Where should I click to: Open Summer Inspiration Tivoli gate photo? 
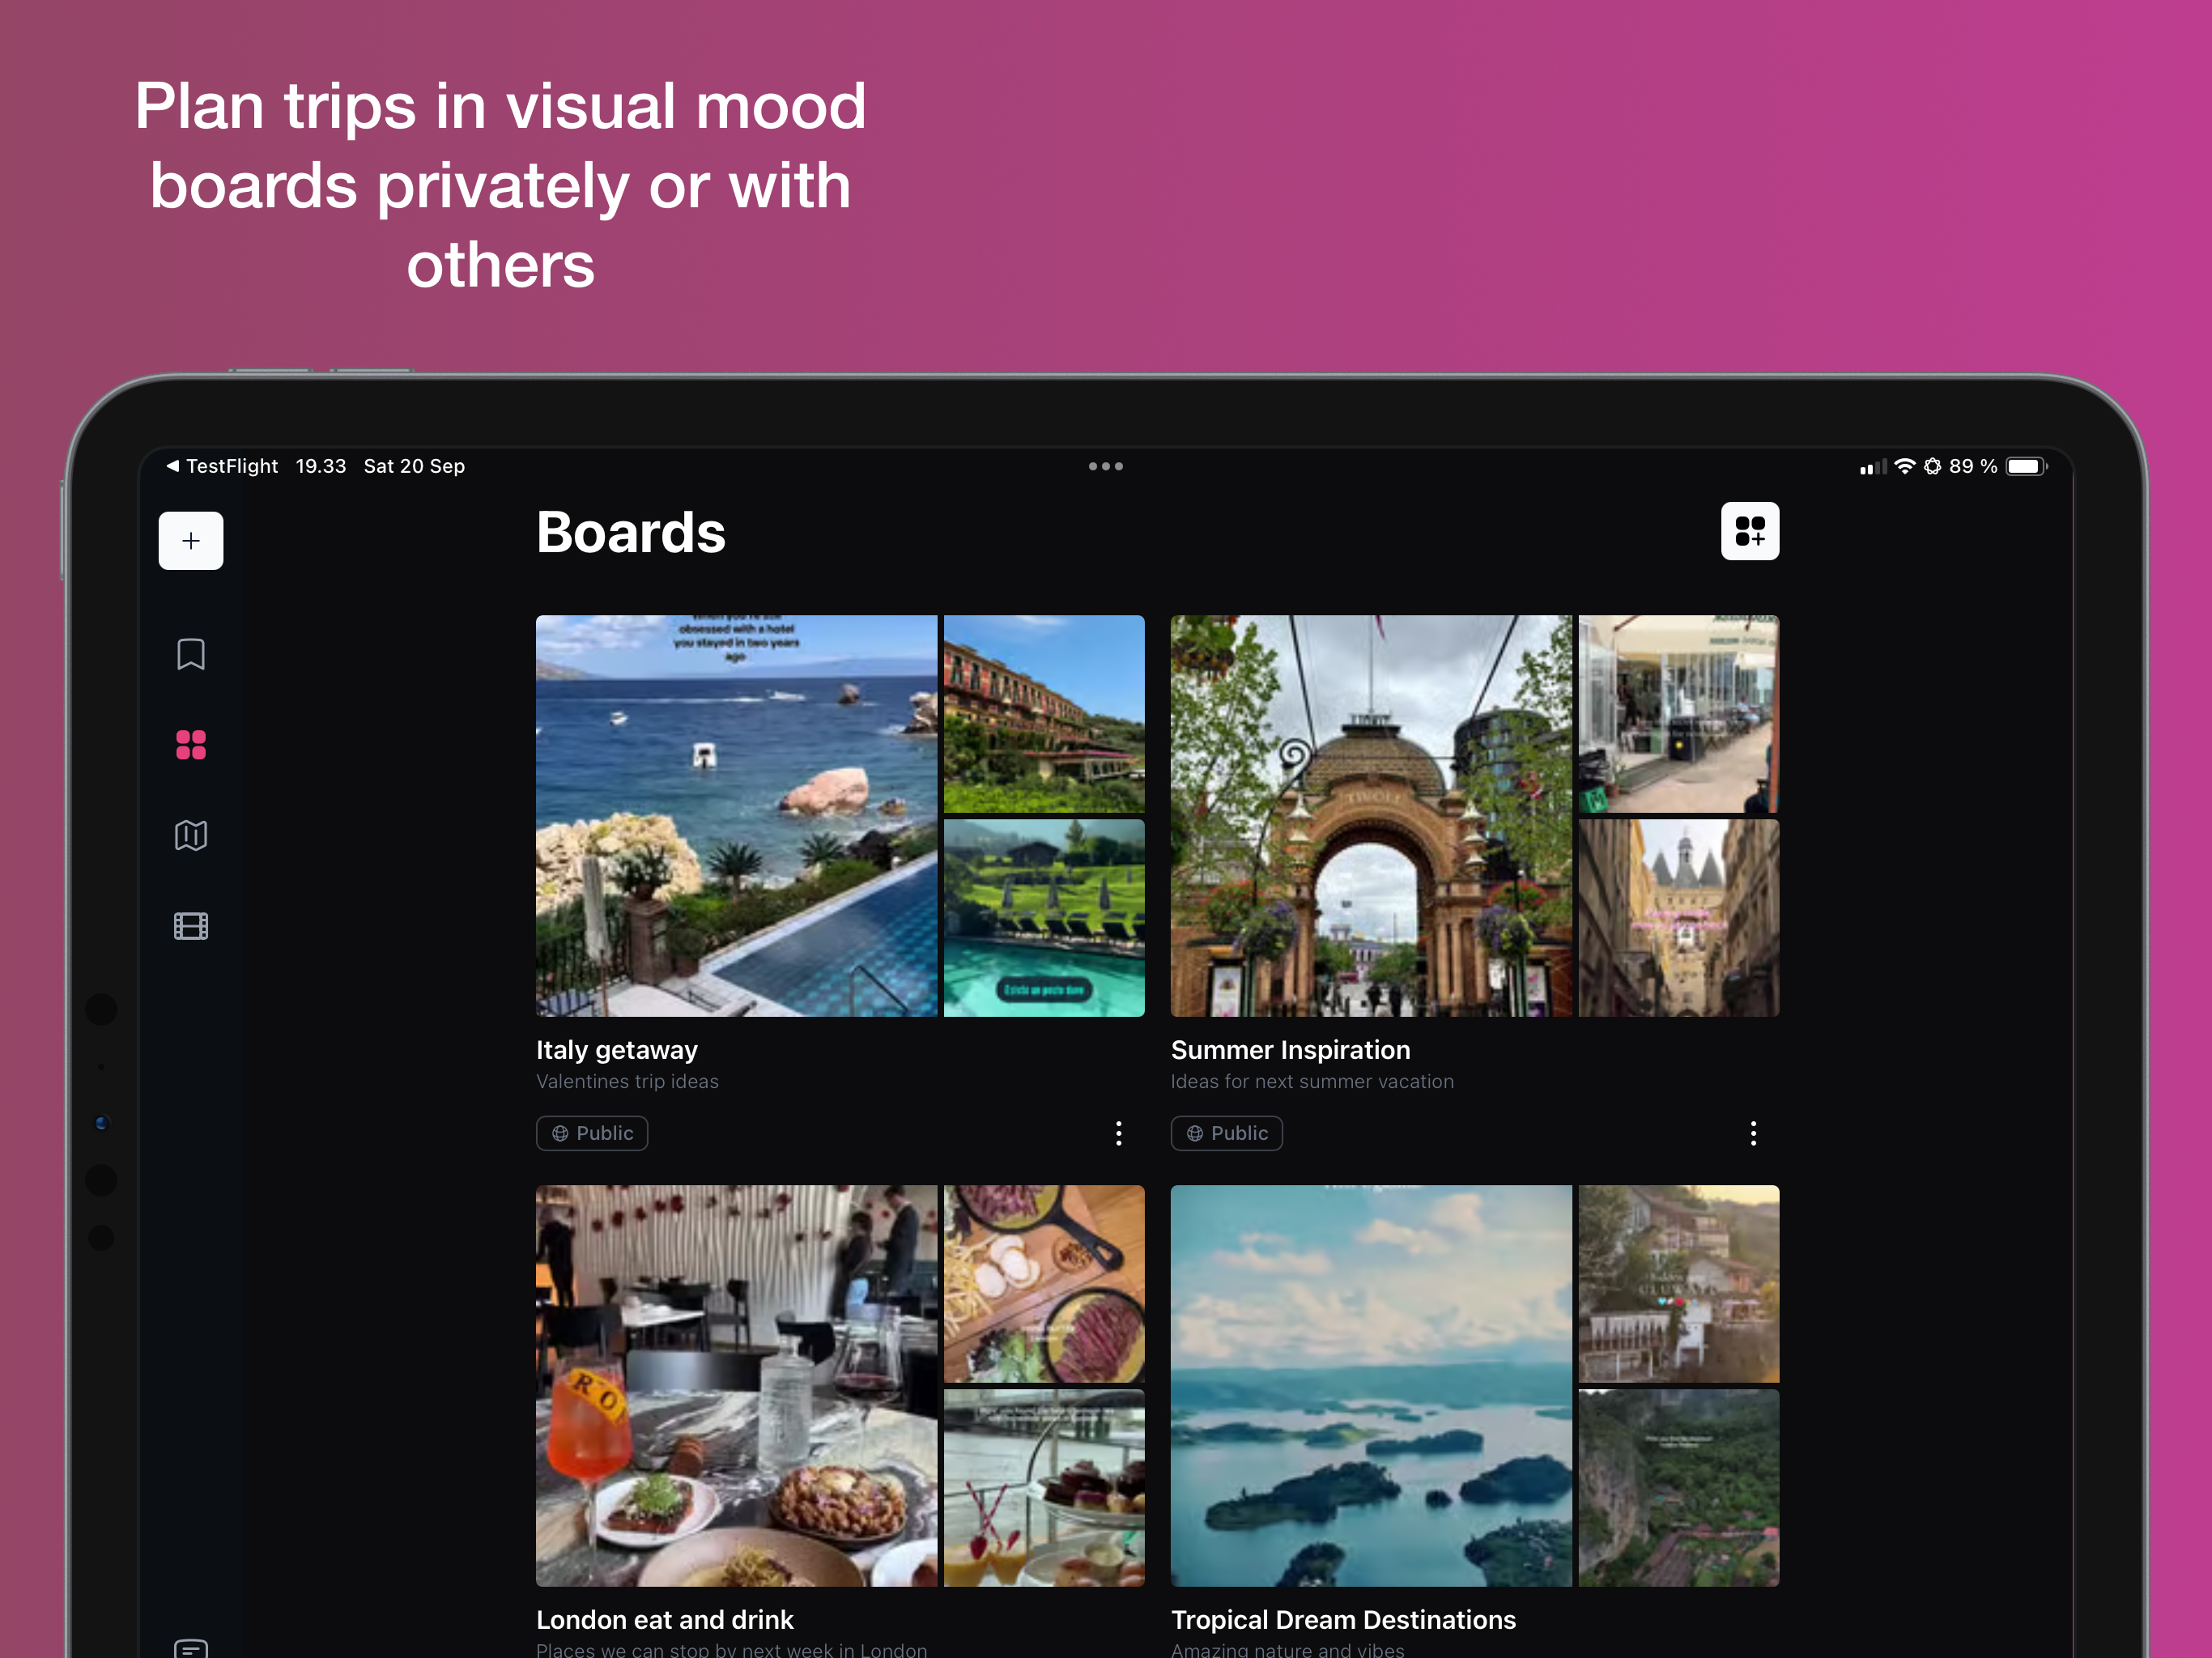coord(1371,816)
